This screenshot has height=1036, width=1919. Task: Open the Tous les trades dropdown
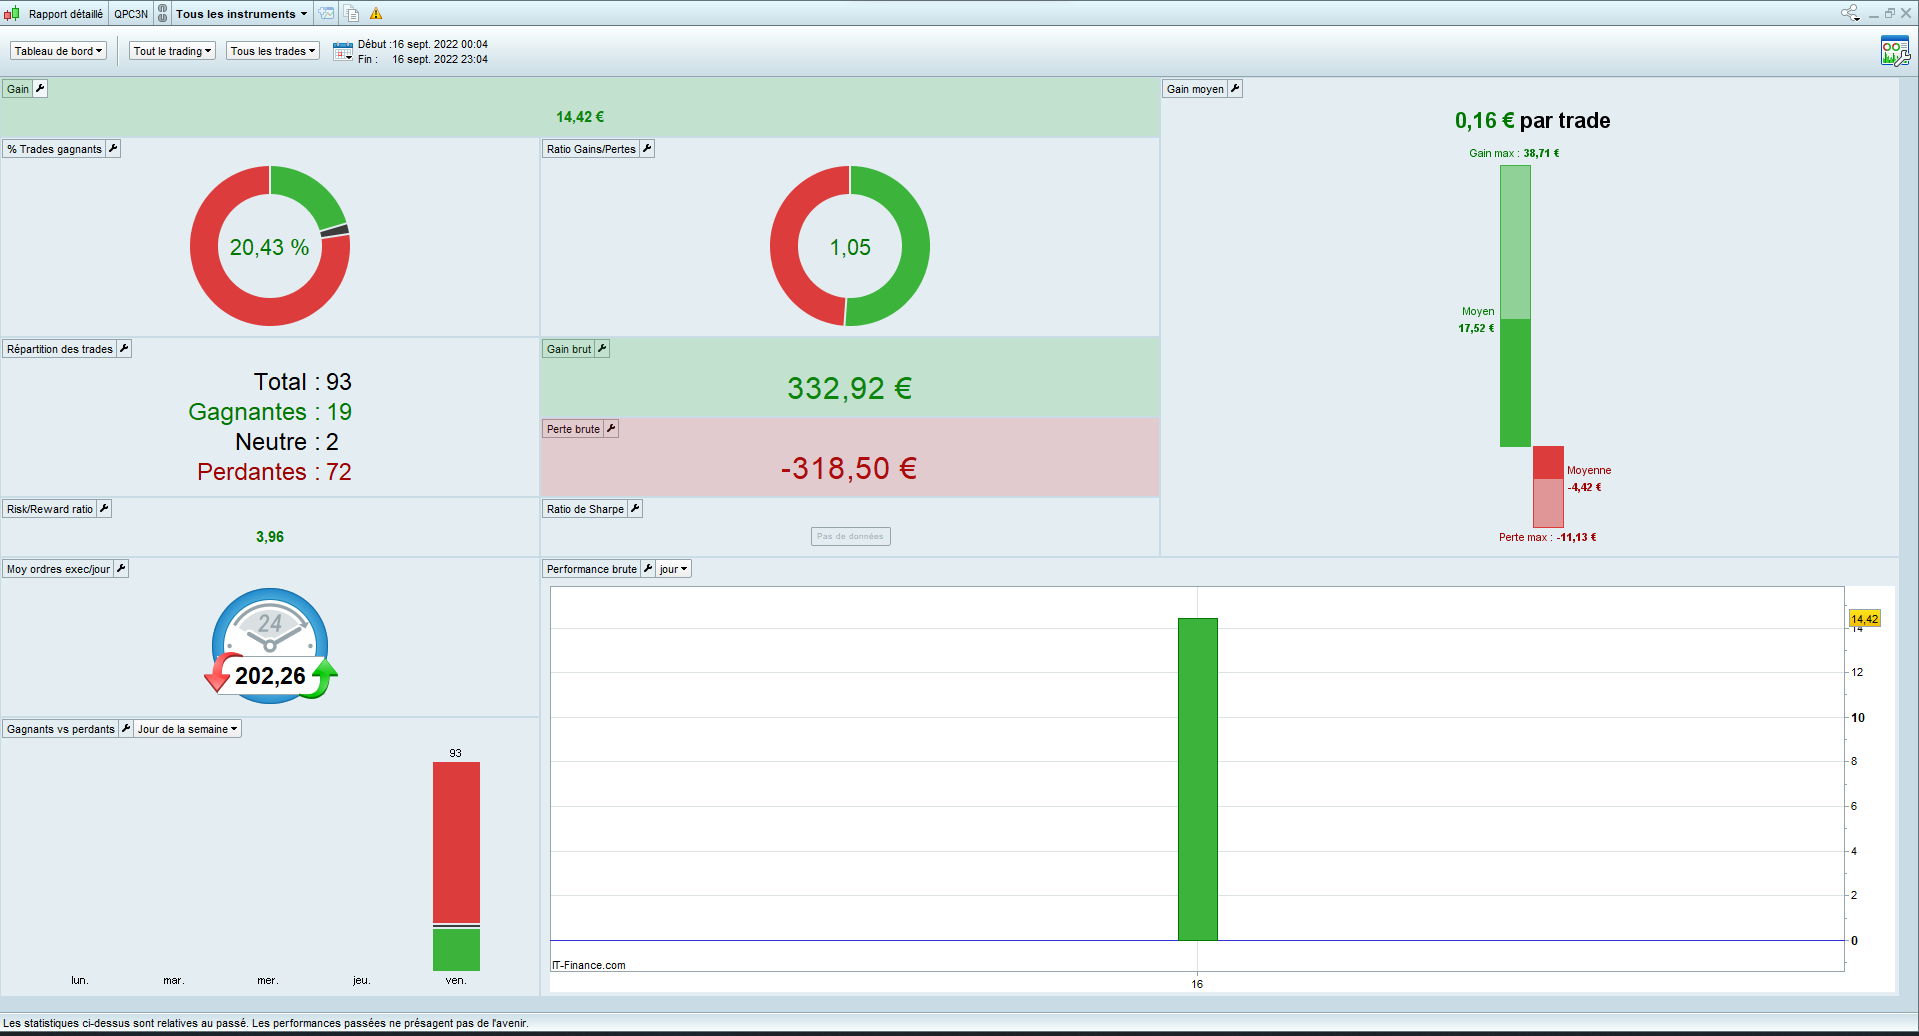coord(273,51)
